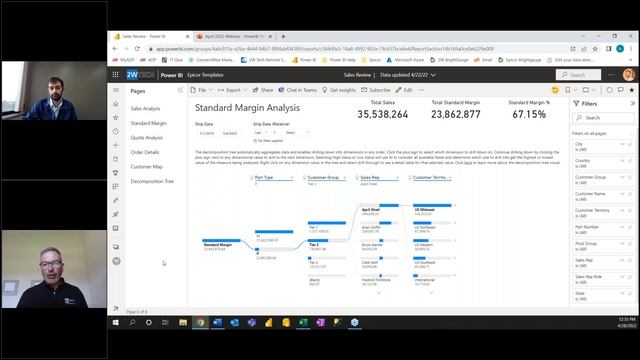The width and height of the screenshot is (640, 360).
Task: Click the browser address bar URL
Action: point(324,49)
